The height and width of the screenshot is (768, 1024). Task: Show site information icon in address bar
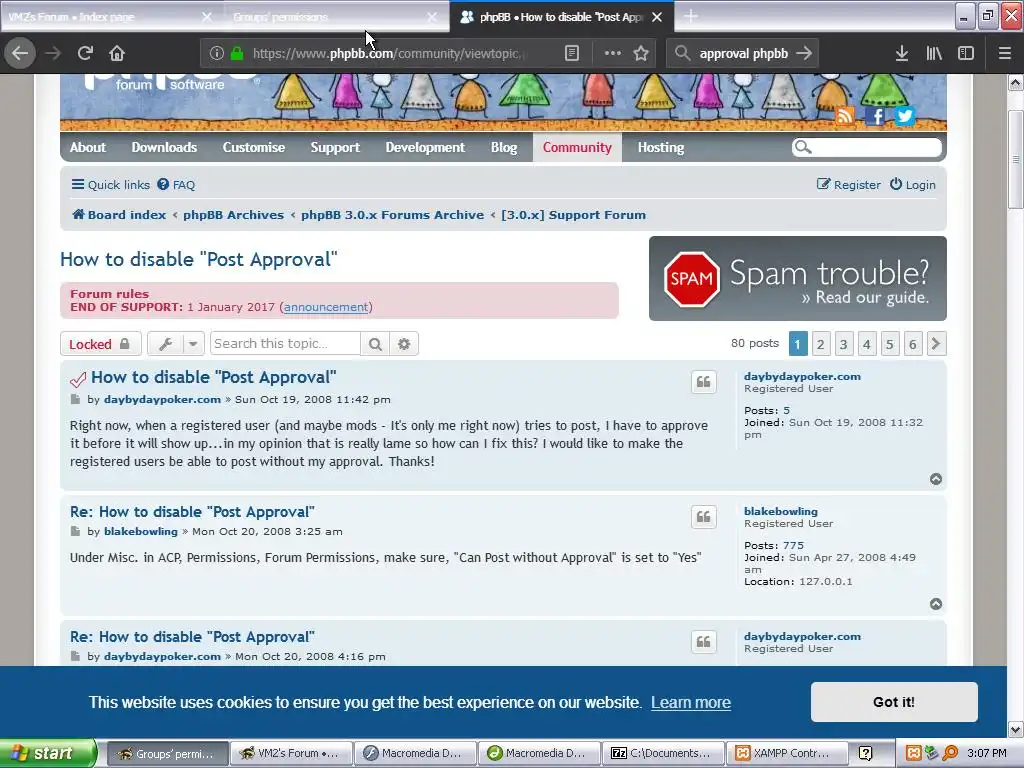[x=217, y=53]
